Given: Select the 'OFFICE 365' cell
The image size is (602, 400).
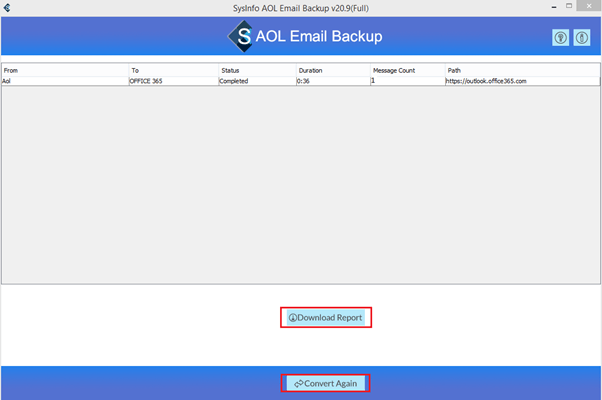Looking at the screenshot, I should (174, 81).
